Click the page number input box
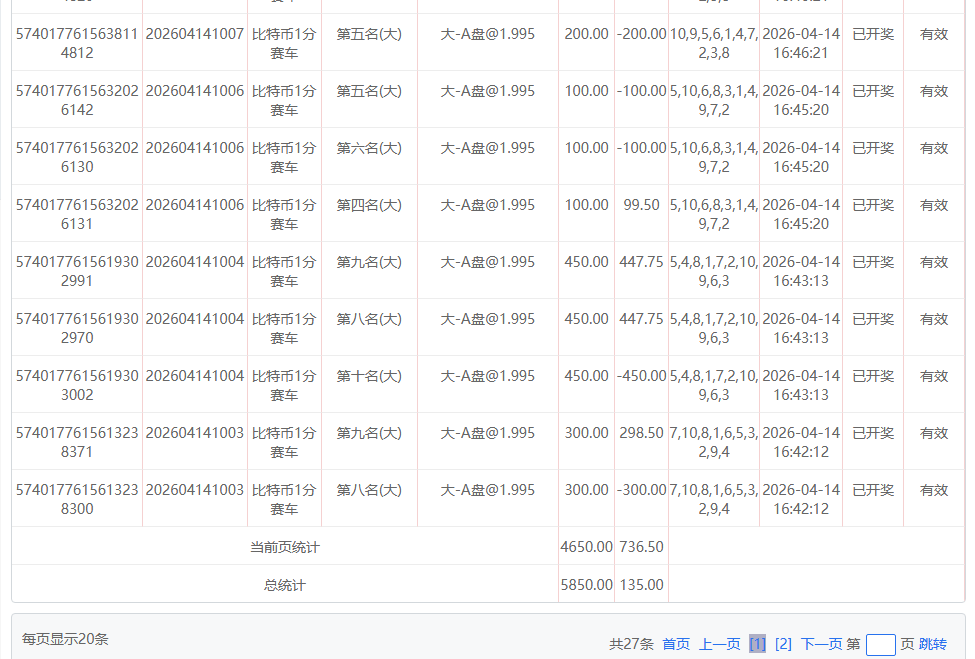 pyautogui.click(x=880, y=645)
